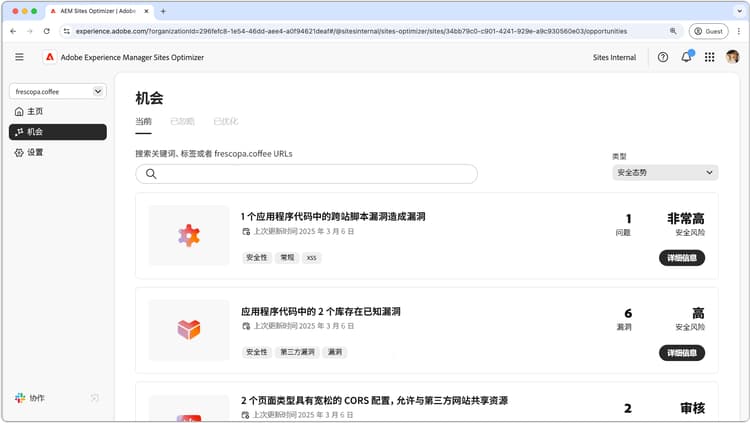Viewport: 750px width, 423px height.
Task: Open the user profile avatar
Action: click(732, 57)
